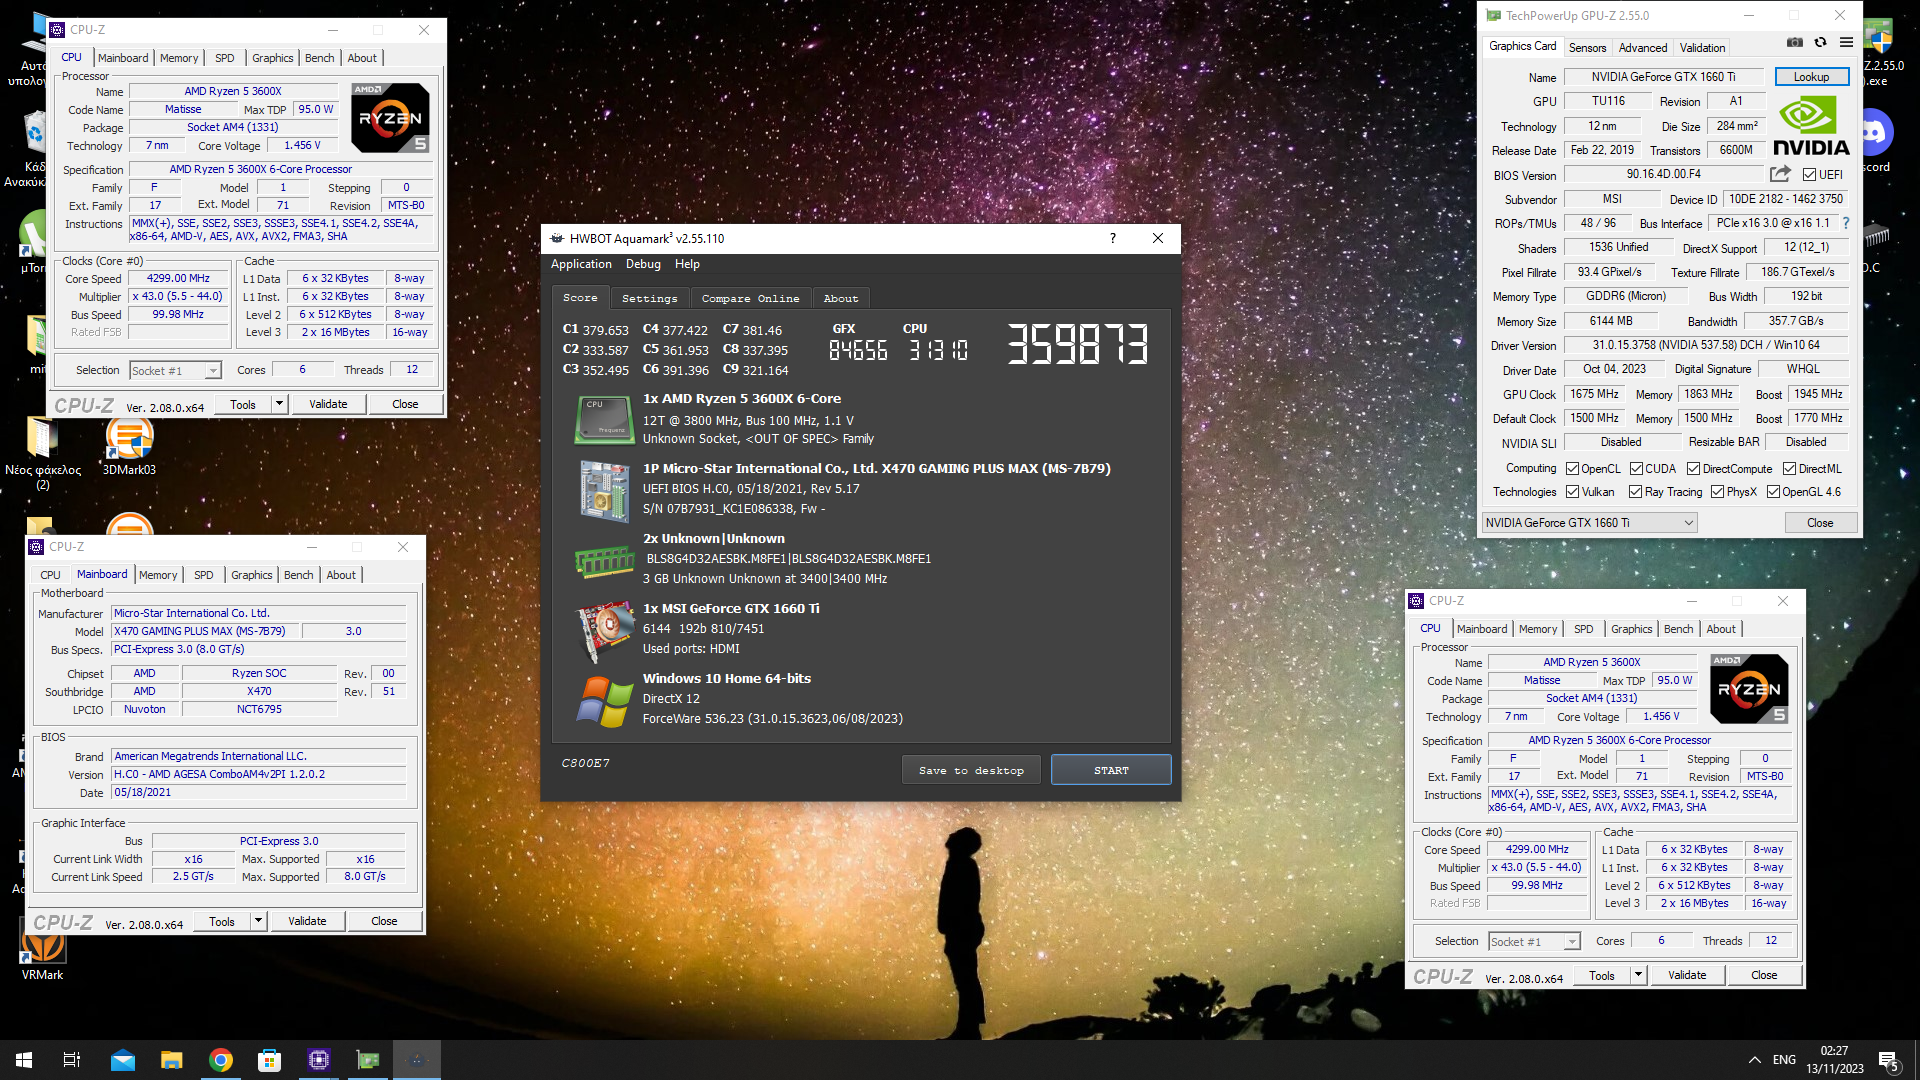Click the NVIDIA logo in GPU-Z
Image resolution: width=1920 pixels, height=1080 pixels.
click(x=1811, y=125)
